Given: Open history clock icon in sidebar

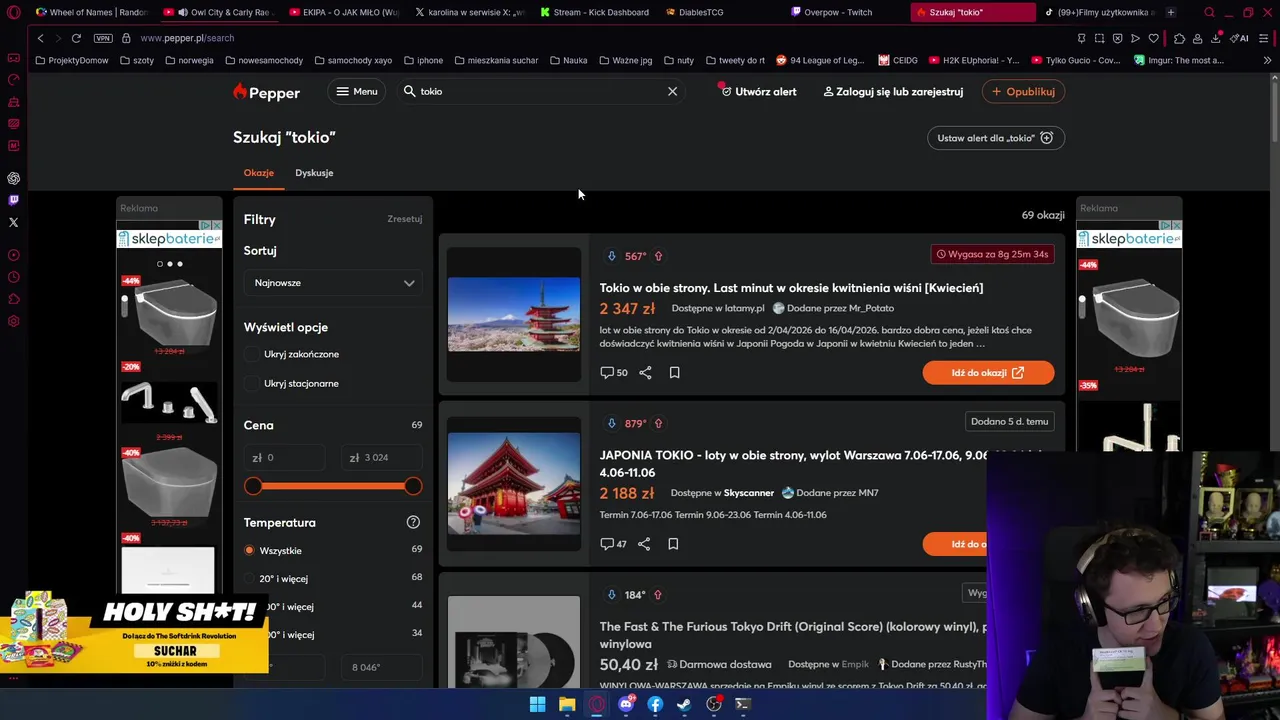Looking at the screenshot, I should point(13,277).
